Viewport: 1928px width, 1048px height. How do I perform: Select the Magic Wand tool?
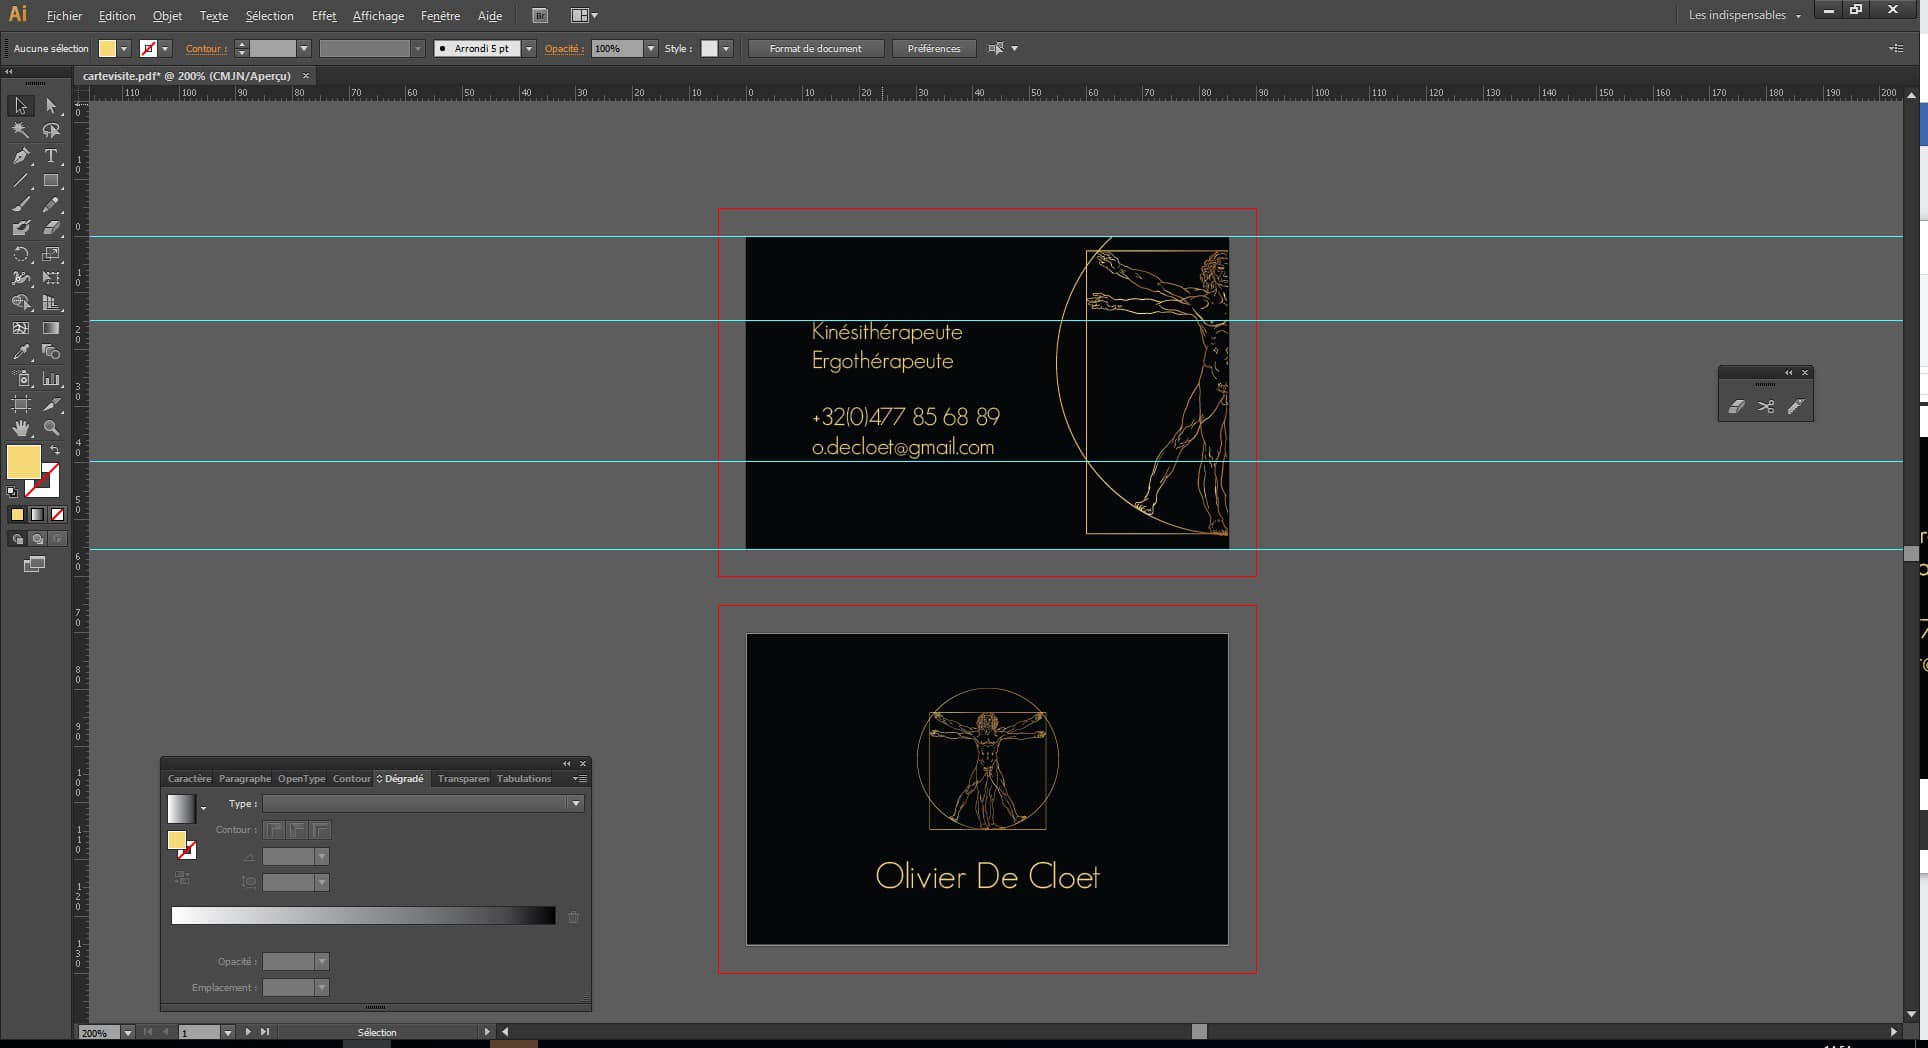(21, 130)
